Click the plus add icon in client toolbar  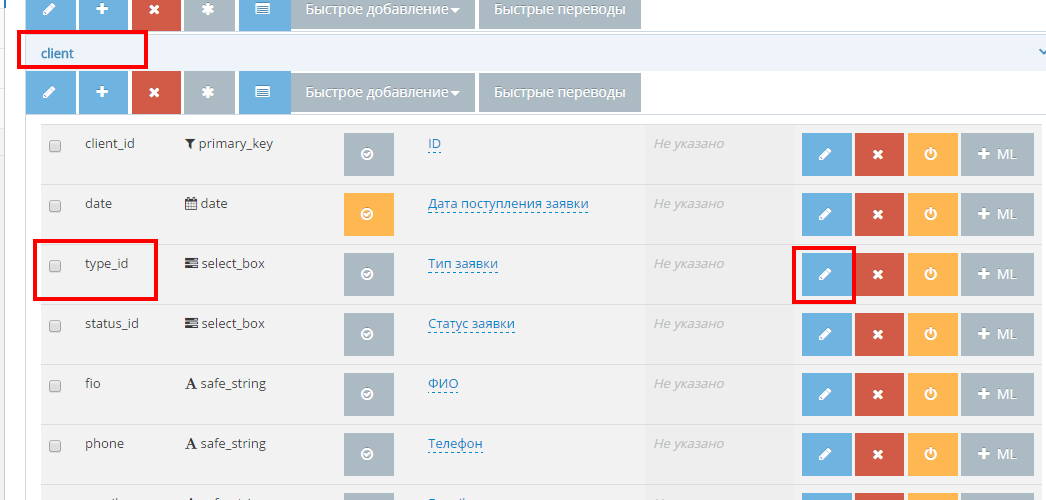103,92
